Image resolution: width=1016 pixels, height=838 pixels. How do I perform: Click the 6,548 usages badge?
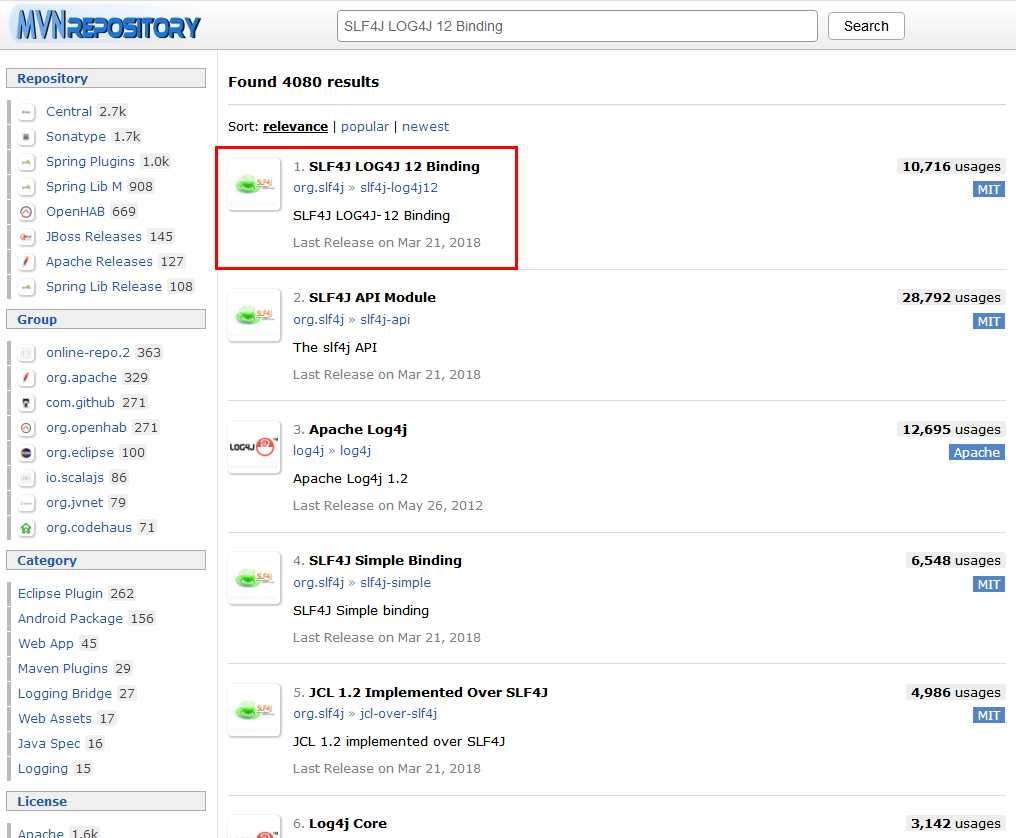956,561
